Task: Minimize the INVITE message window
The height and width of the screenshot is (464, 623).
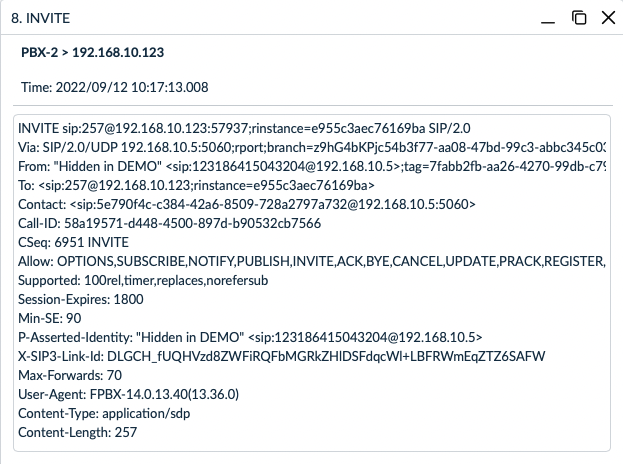Action: pos(548,18)
